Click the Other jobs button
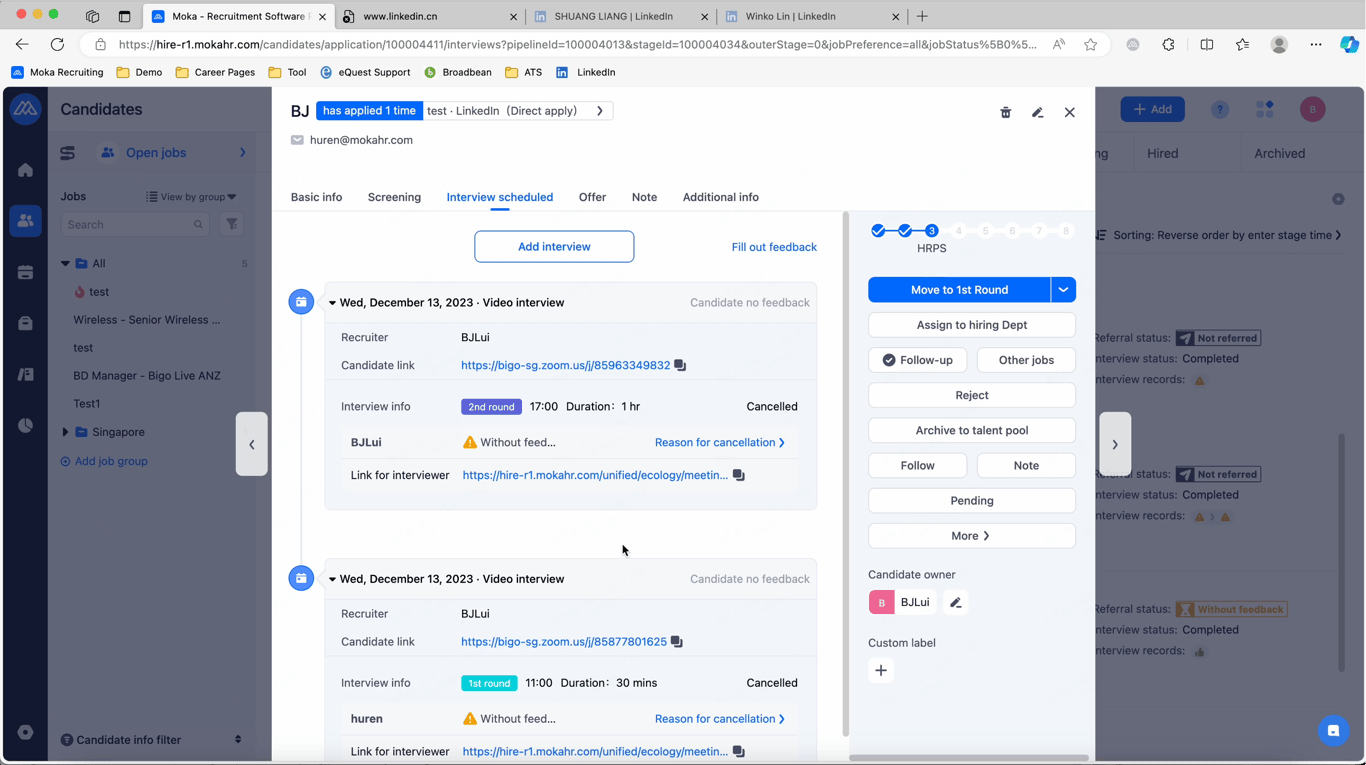 [x=1026, y=360]
